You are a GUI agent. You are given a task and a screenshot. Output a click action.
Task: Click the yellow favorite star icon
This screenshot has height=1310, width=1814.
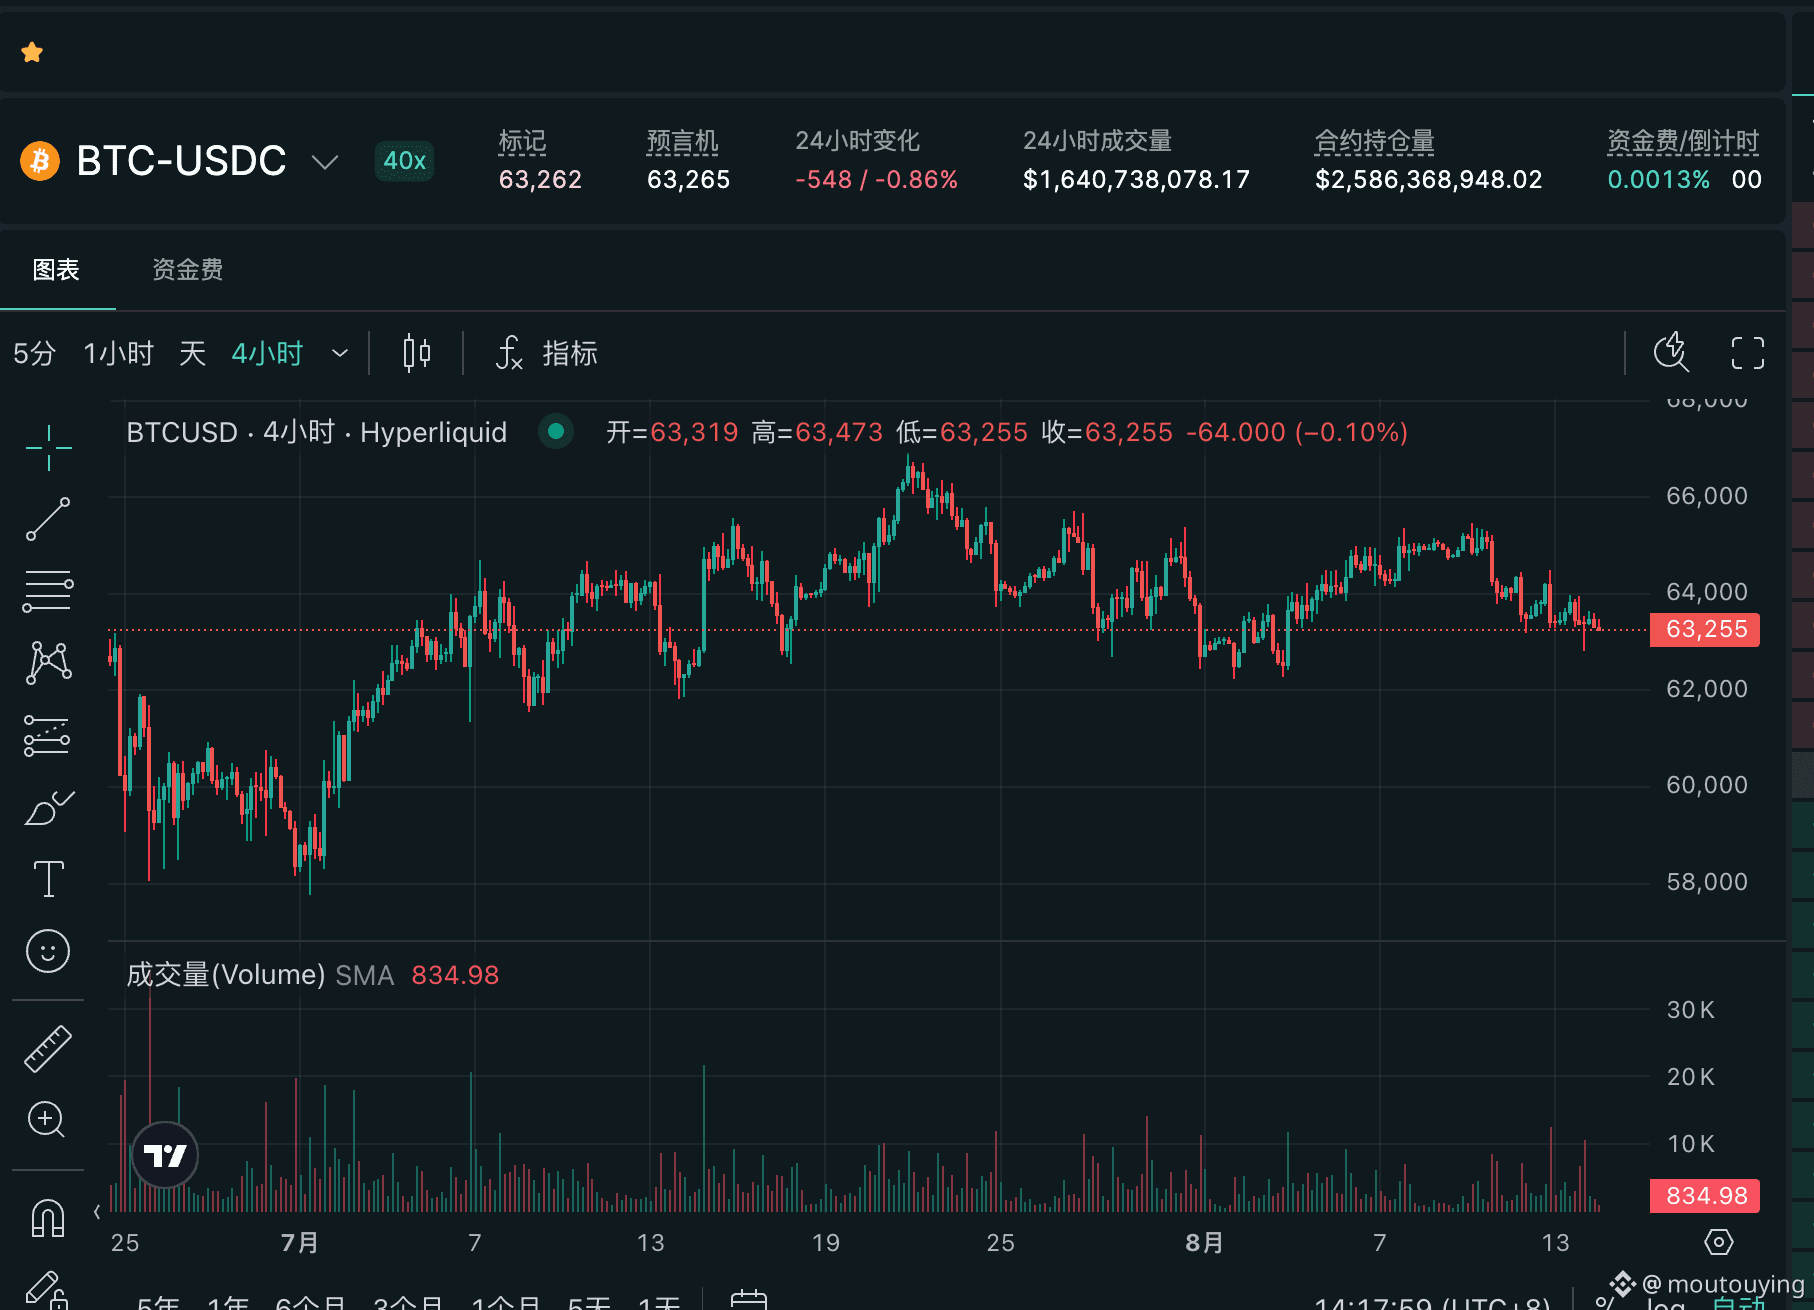[x=32, y=52]
